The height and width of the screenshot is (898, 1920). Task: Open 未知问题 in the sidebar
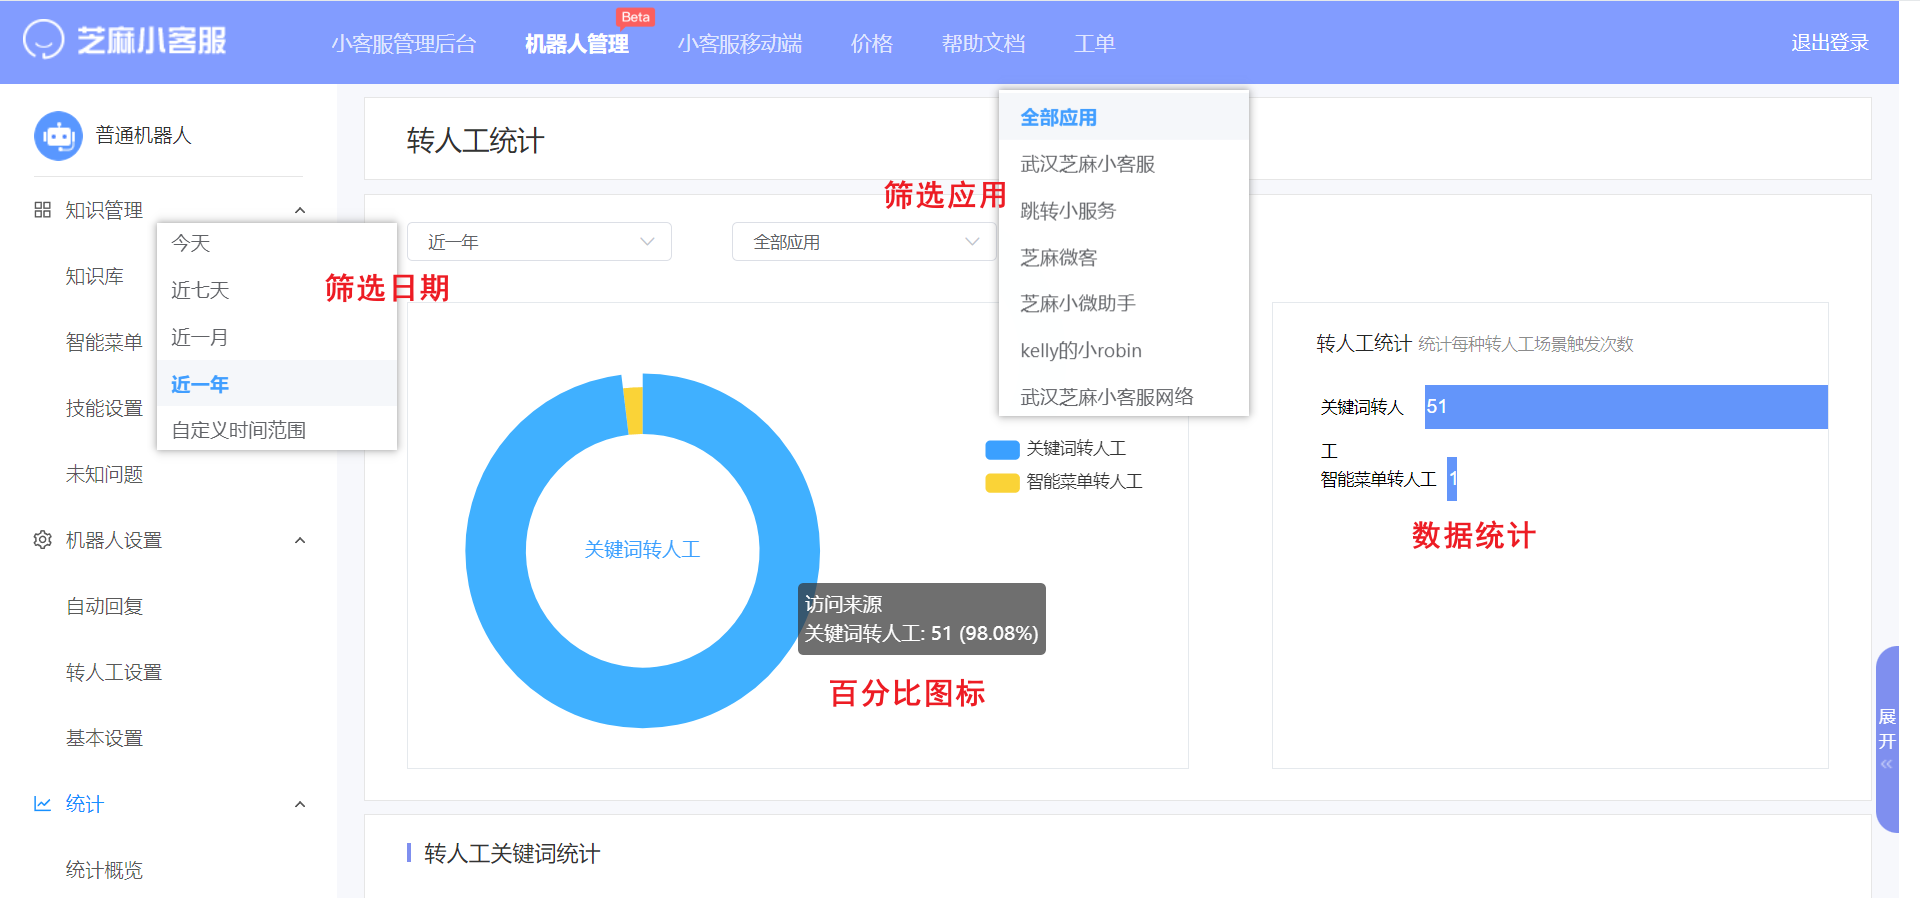(x=104, y=474)
